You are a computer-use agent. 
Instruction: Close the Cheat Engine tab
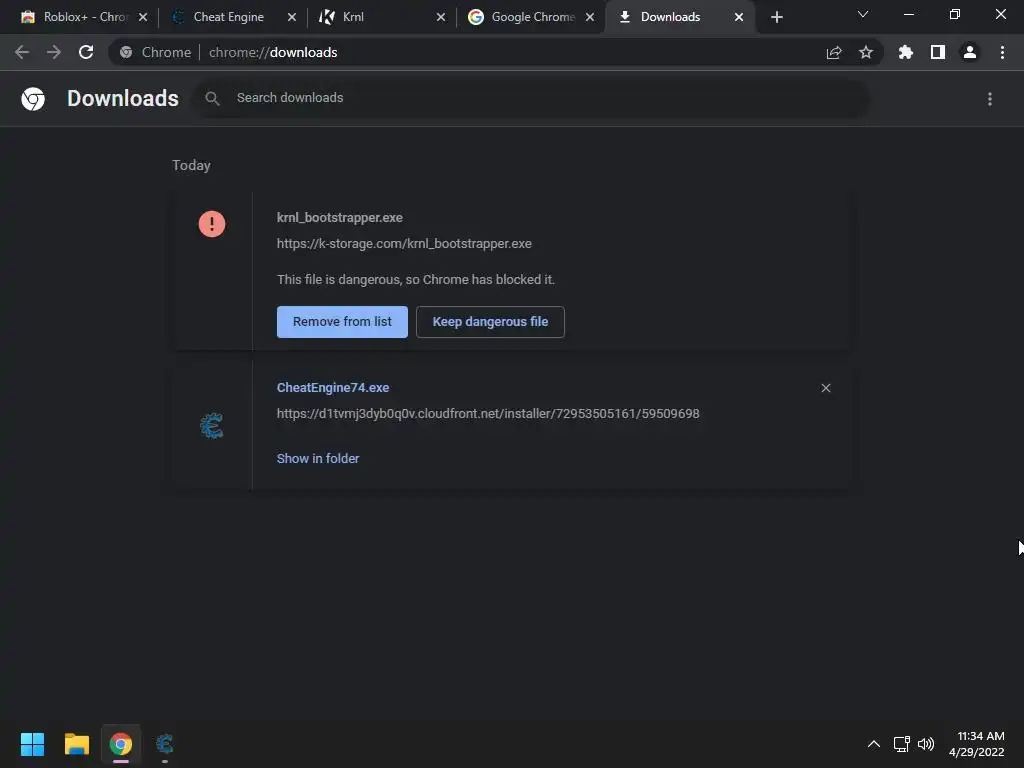[x=292, y=17]
